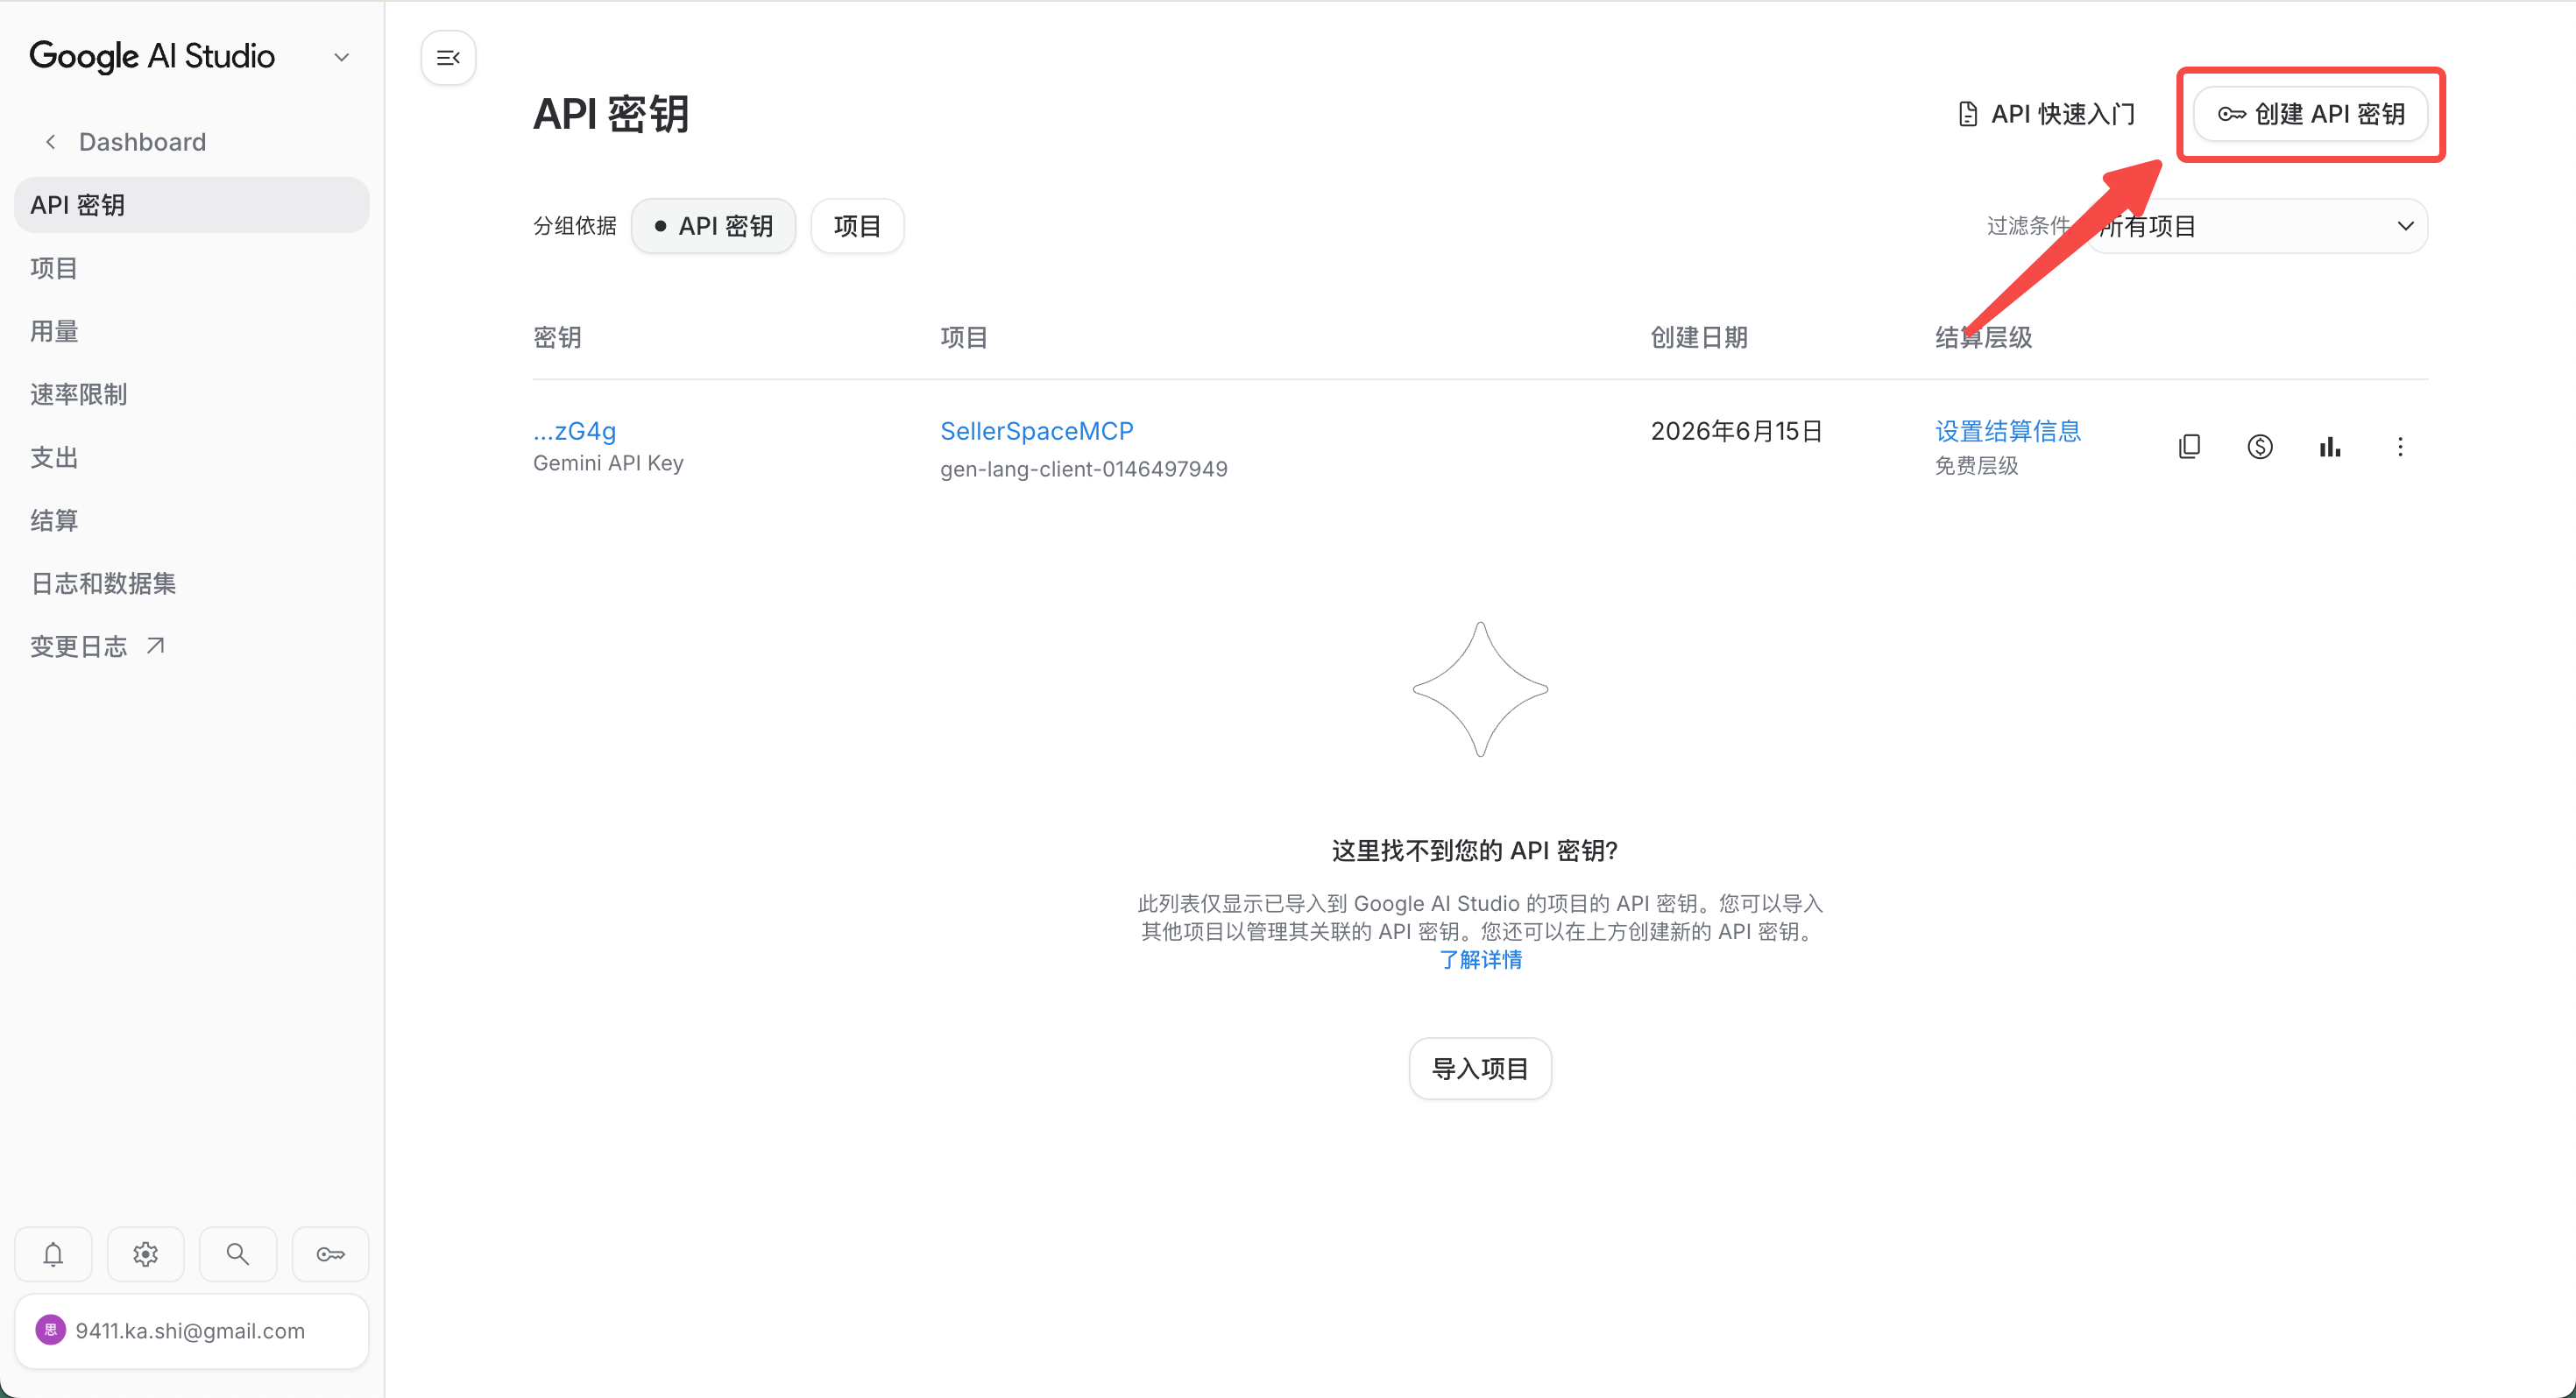View usage chart icon for ...zG4g key
This screenshot has height=1398, width=2576.
pos(2330,447)
